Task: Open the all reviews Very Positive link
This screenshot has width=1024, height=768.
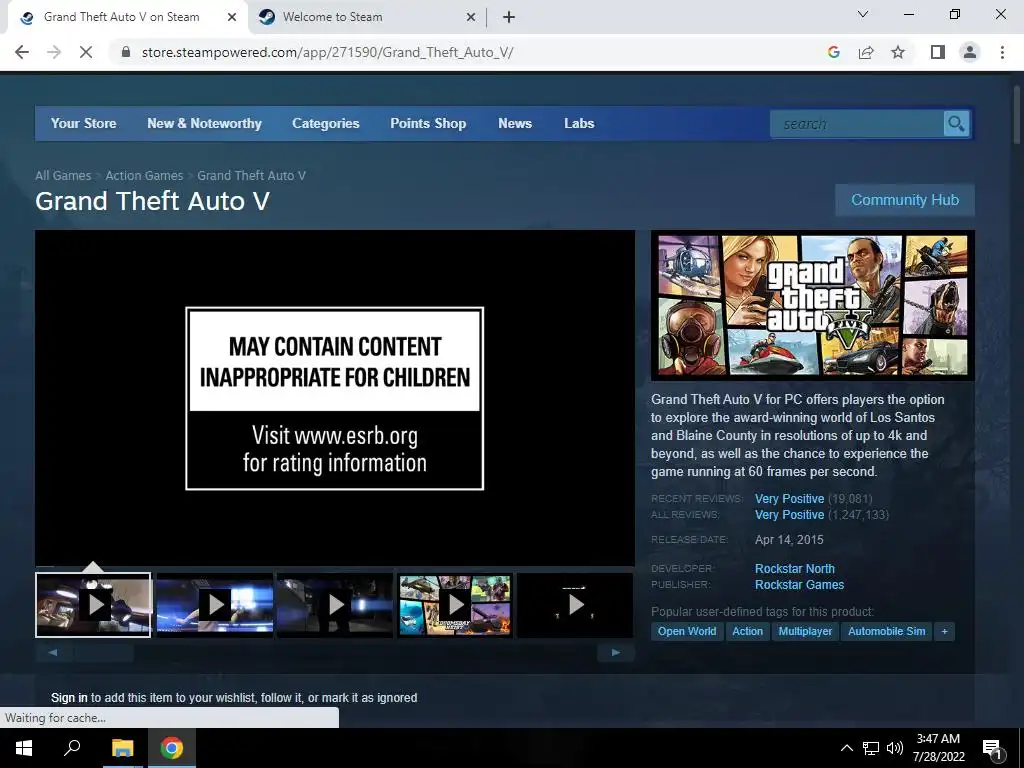Action: point(790,515)
